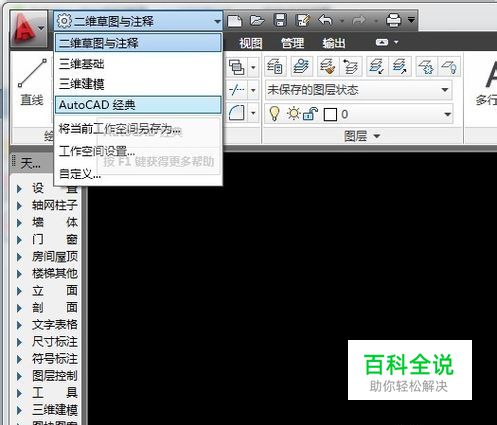Open the draw order dropdown arrow
497x425 pixels.
coord(253,67)
